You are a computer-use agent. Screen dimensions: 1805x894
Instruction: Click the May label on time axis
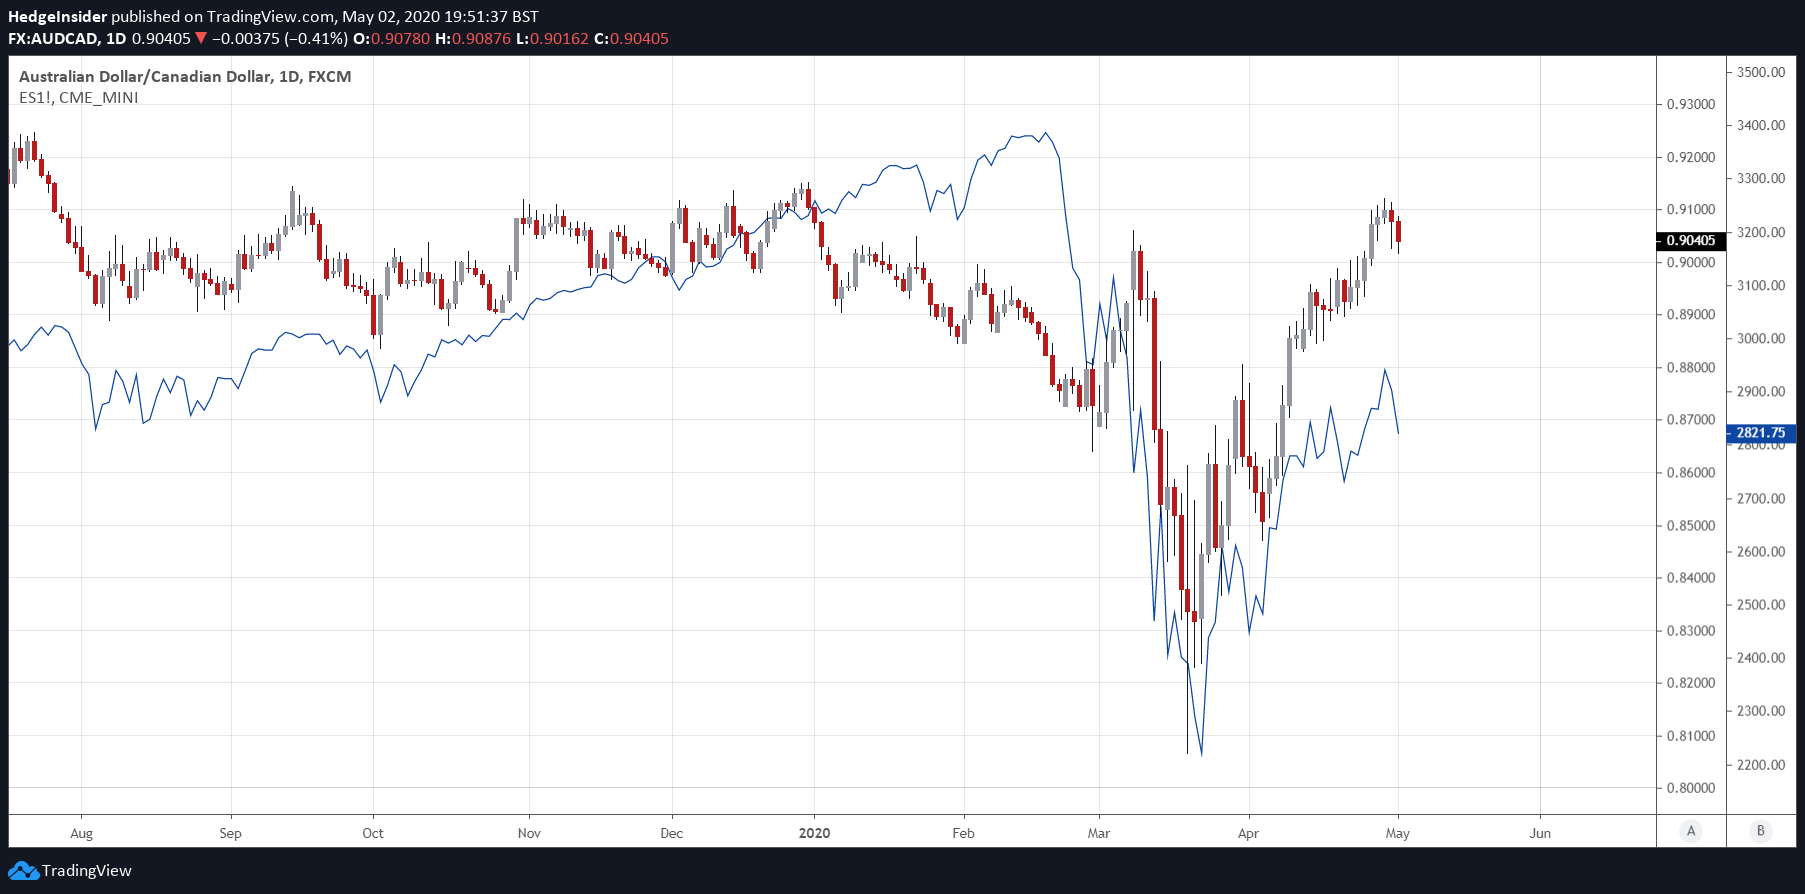1398,833
